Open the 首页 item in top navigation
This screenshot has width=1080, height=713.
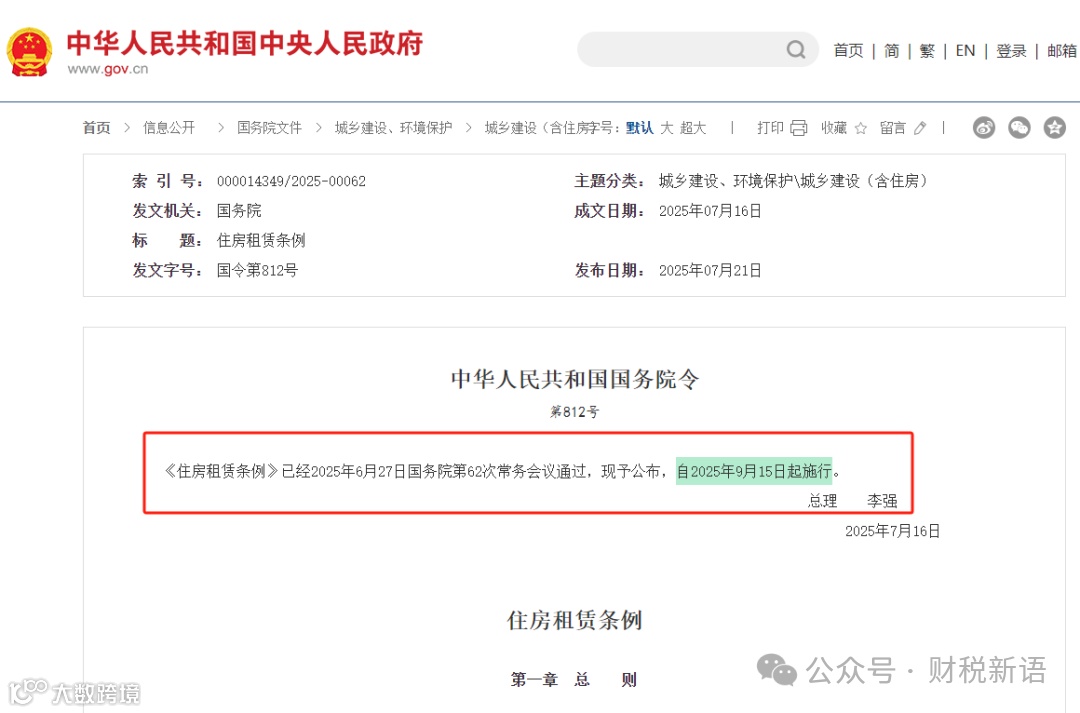click(848, 50)
